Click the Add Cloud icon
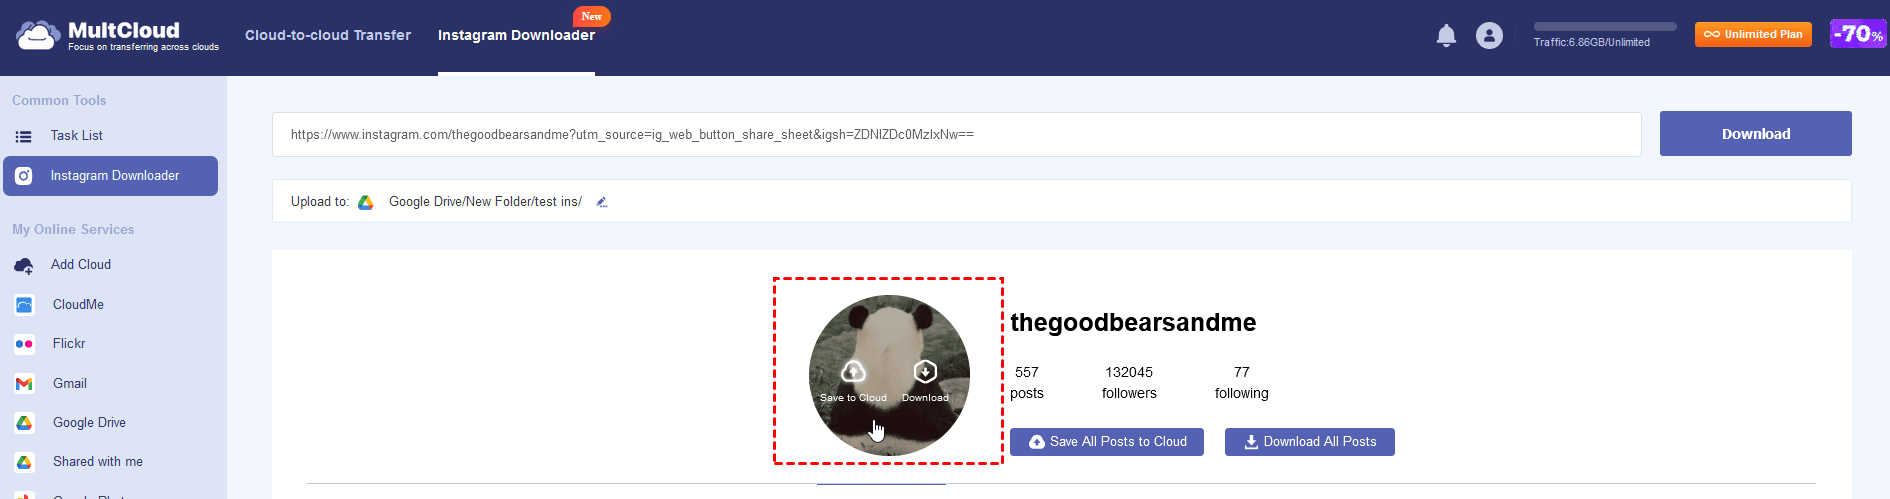The width and height of the screenshot is (1890, 499). (24, 265)
